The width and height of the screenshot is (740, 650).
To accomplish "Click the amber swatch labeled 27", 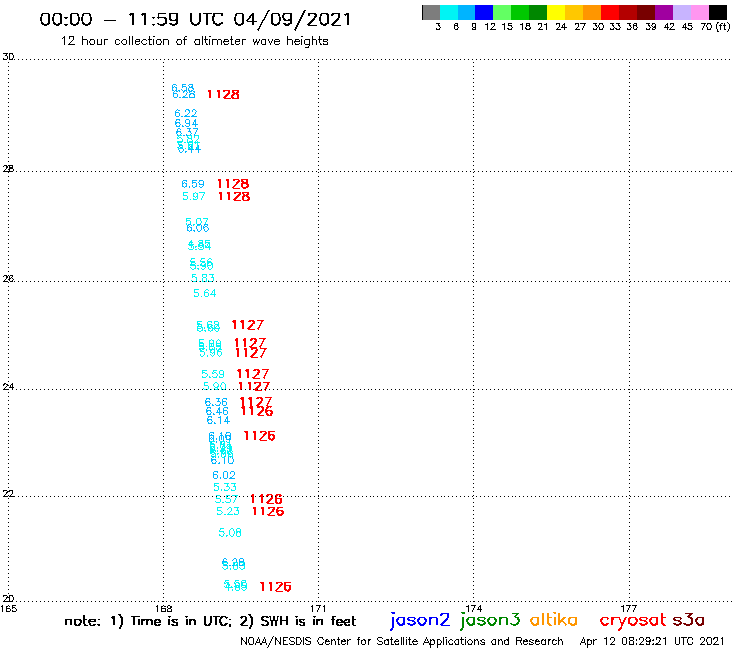I will (574, 12).
